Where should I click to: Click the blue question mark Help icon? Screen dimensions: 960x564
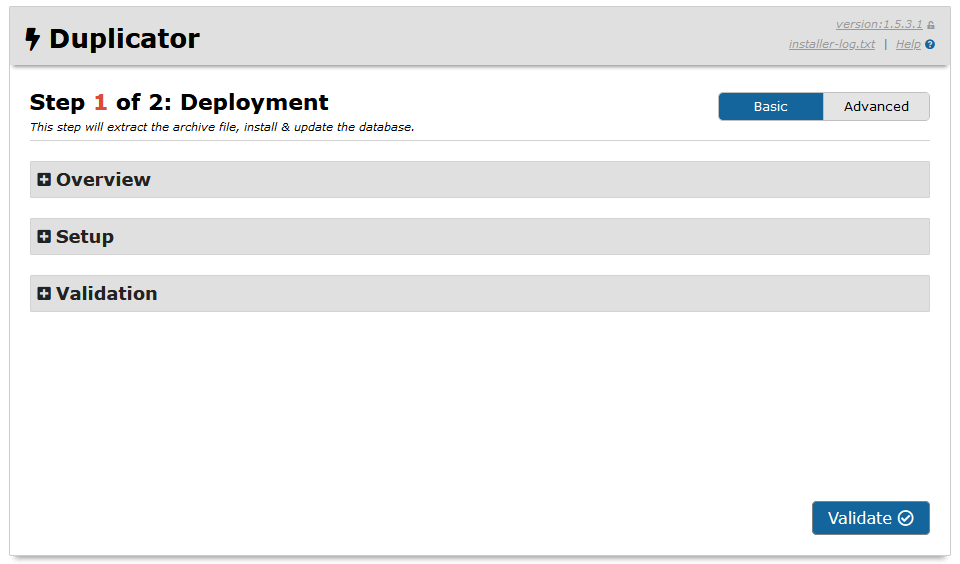coord(930,45)
